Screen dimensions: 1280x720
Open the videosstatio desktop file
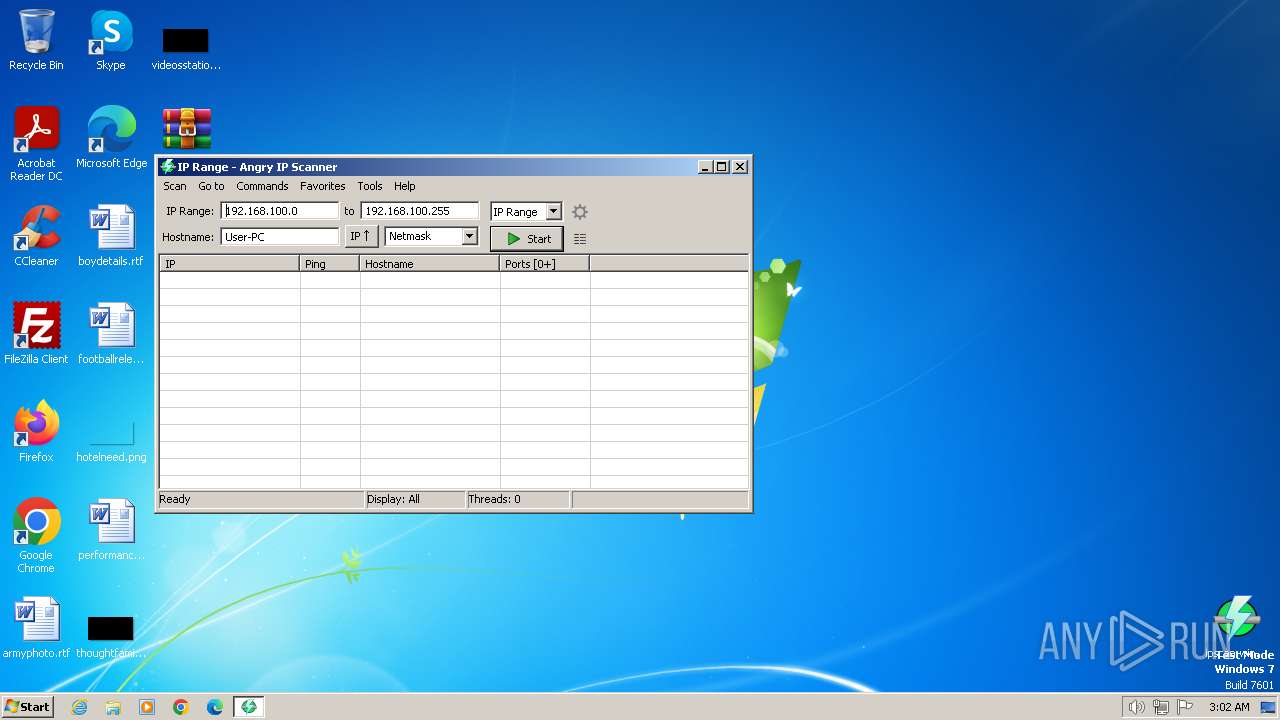pos(186,47)
